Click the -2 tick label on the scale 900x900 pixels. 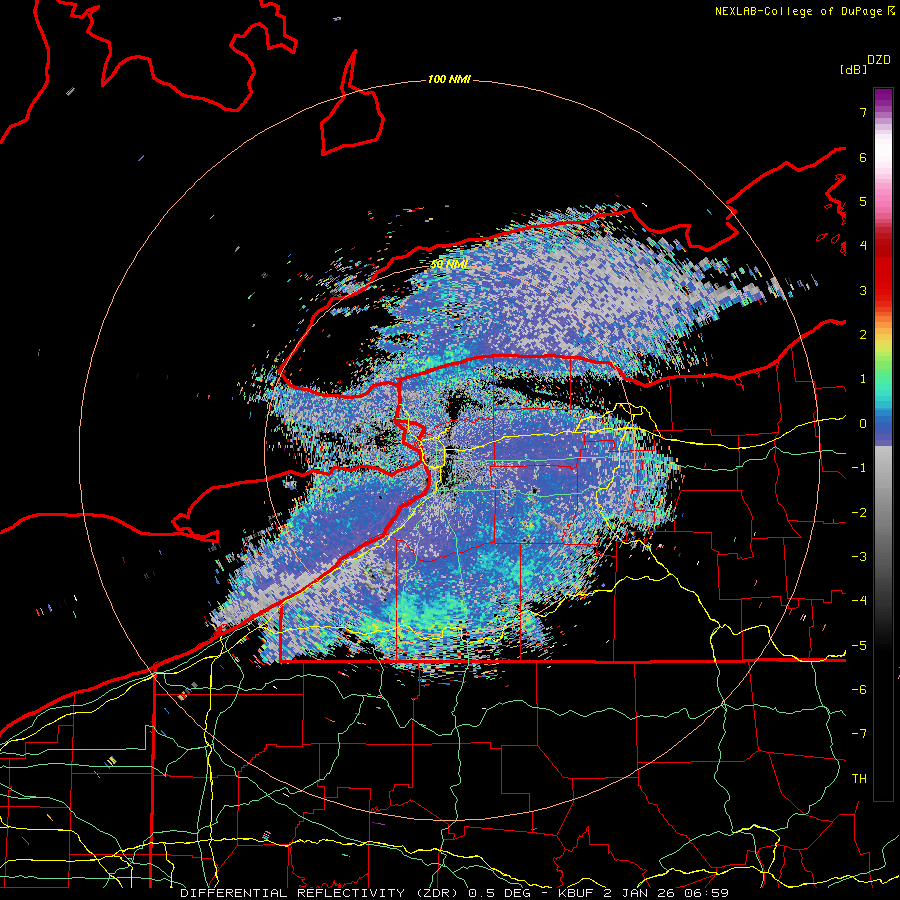(x=859, y=513)
